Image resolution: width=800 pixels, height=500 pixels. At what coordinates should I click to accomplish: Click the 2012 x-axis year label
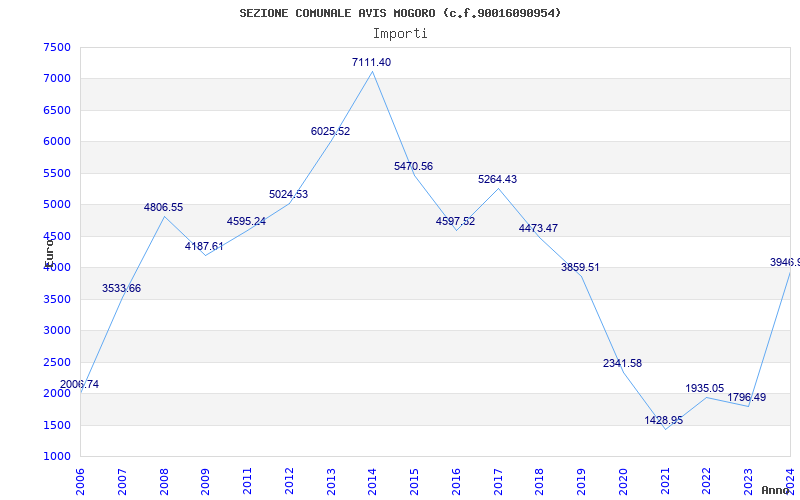289,482
